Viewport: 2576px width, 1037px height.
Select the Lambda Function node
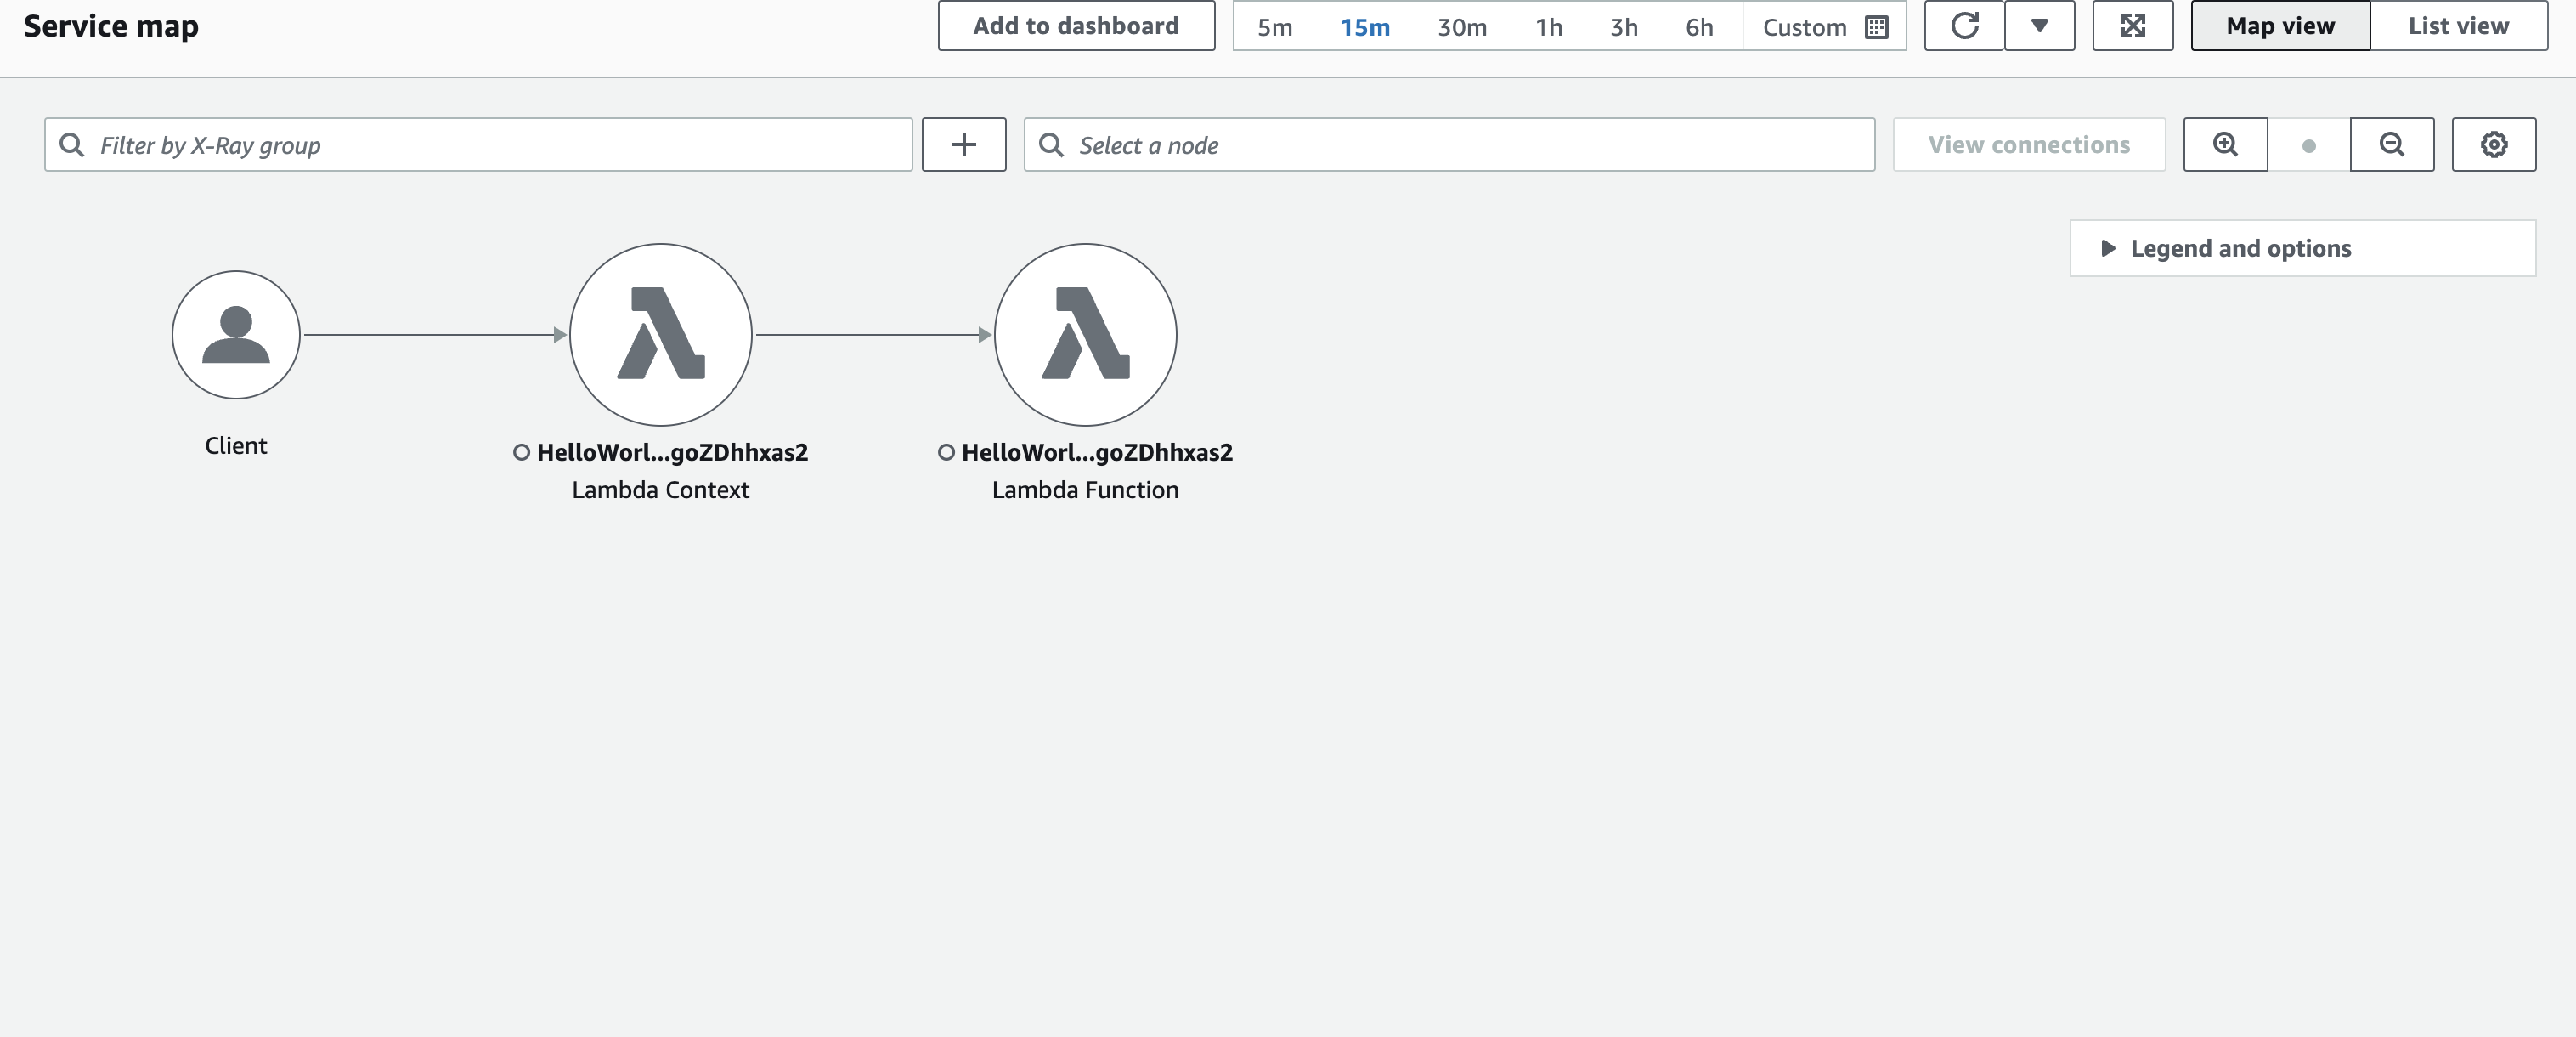coord(1085,335)
